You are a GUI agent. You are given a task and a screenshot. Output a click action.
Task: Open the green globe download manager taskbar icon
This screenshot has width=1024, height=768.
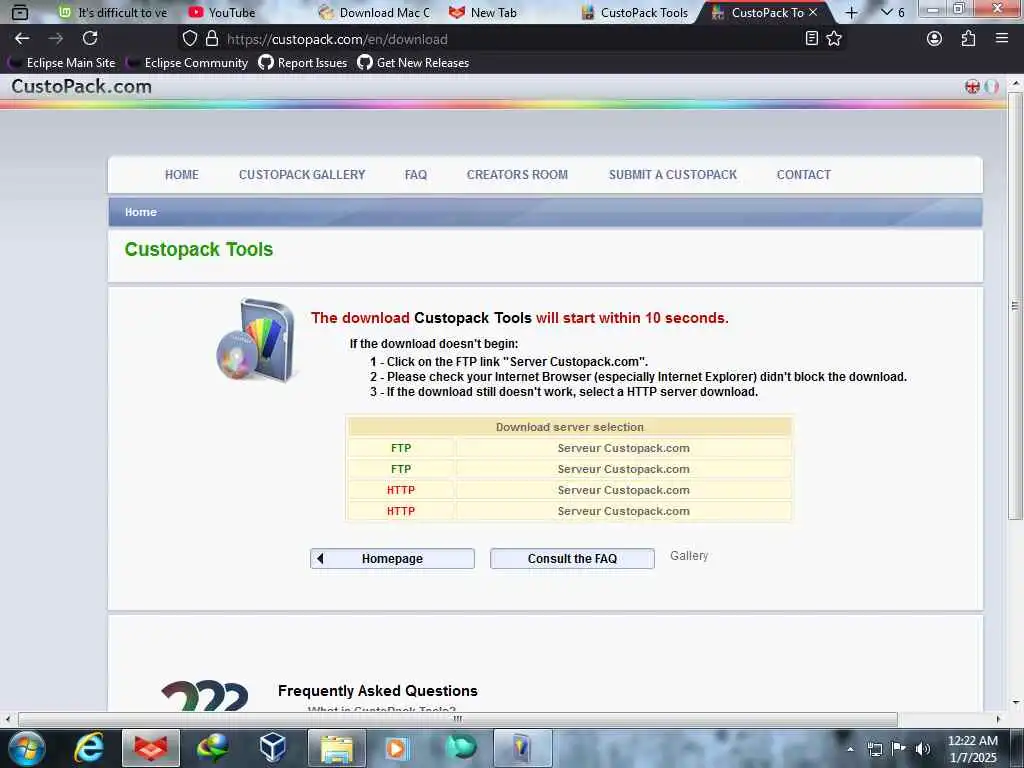click(x=213, y=748)
